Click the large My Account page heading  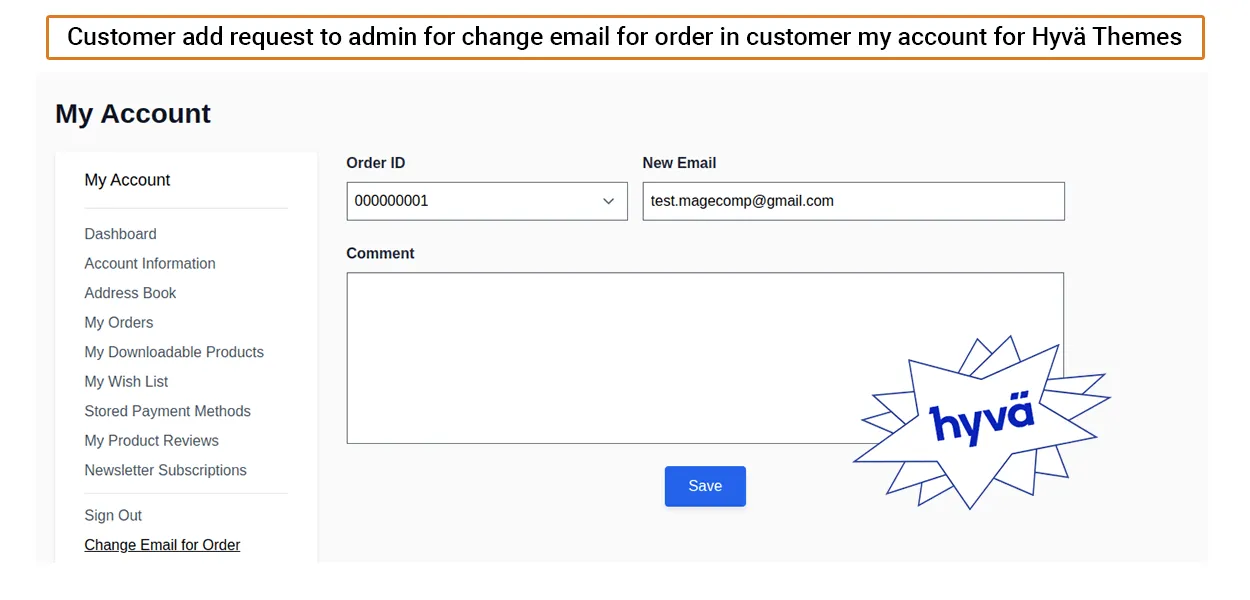pos(133,114)
